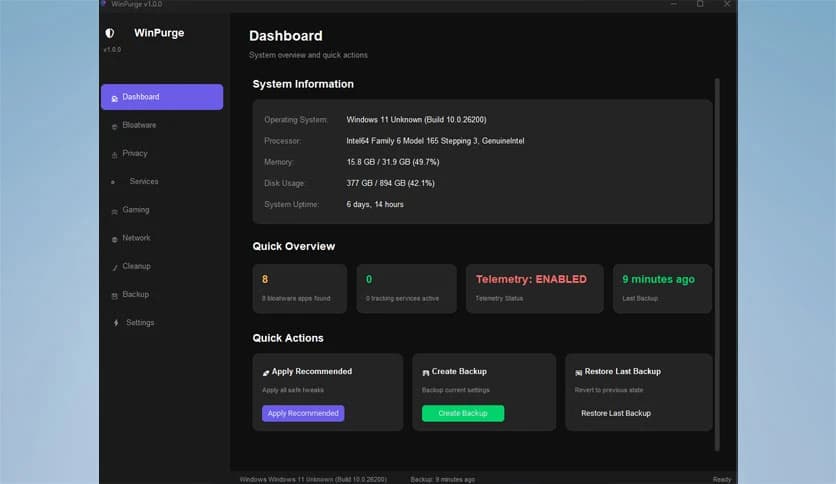Select the 8 bloatware apps found card
This screenshot has height=484, width=836.
[300, 288]
